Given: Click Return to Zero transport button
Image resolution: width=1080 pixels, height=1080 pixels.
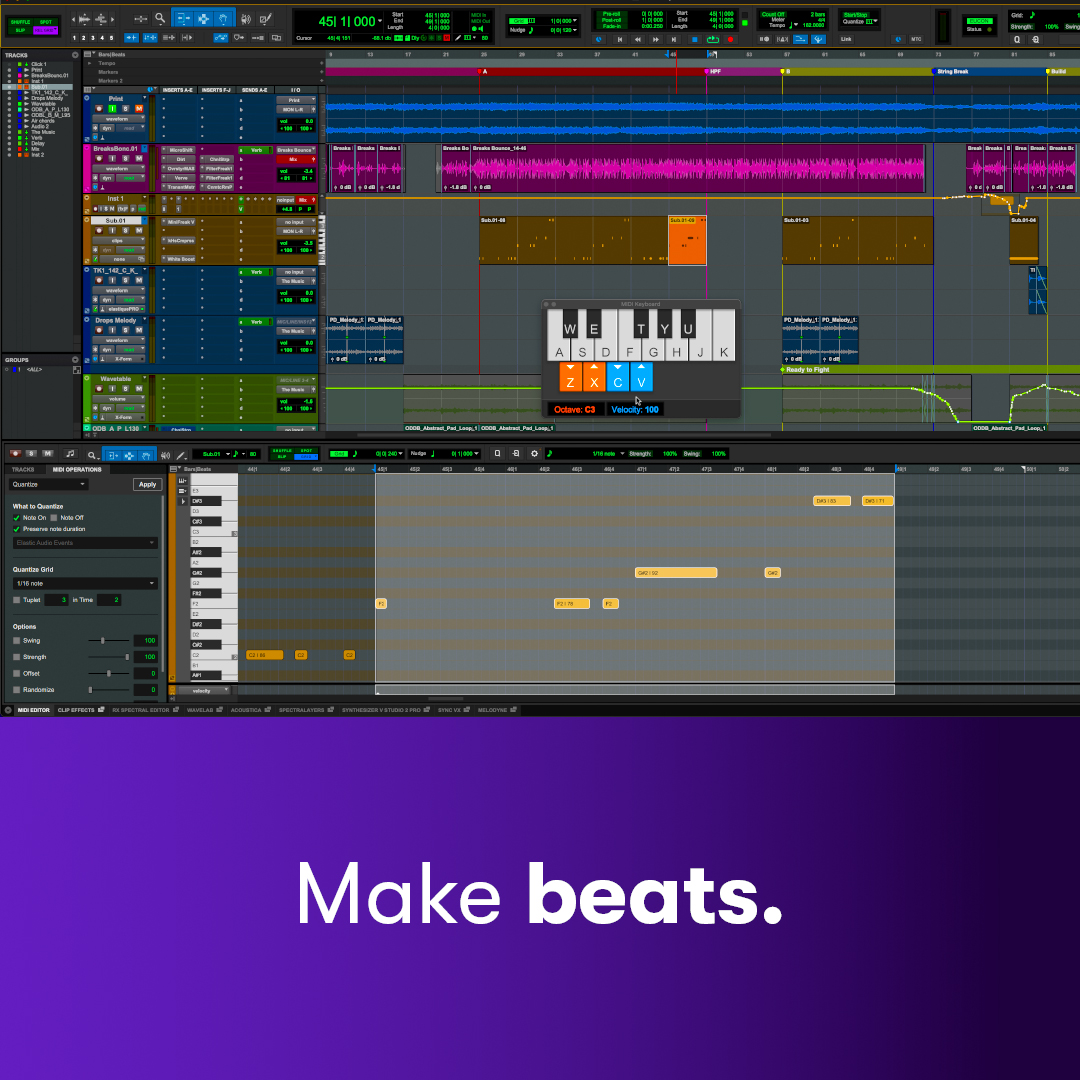Looking at the screenshot, I should click(x=619, y=39).
